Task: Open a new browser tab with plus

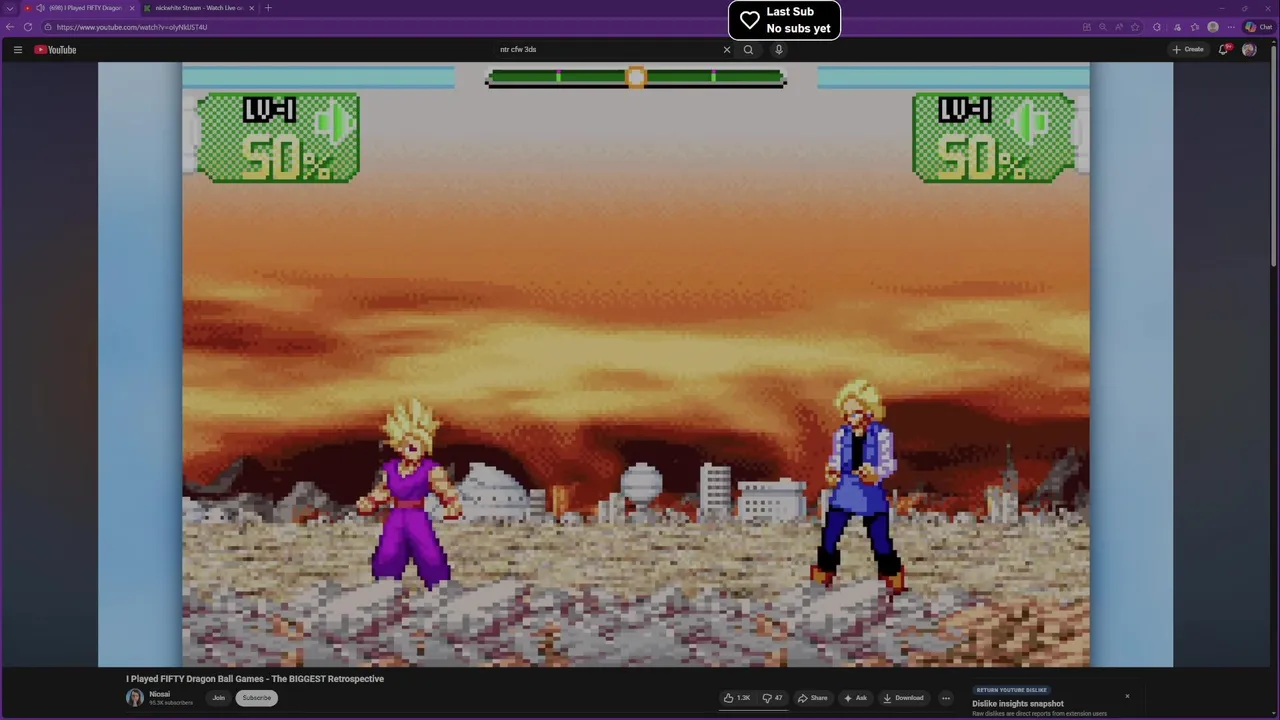Action: tap(267, 8)
